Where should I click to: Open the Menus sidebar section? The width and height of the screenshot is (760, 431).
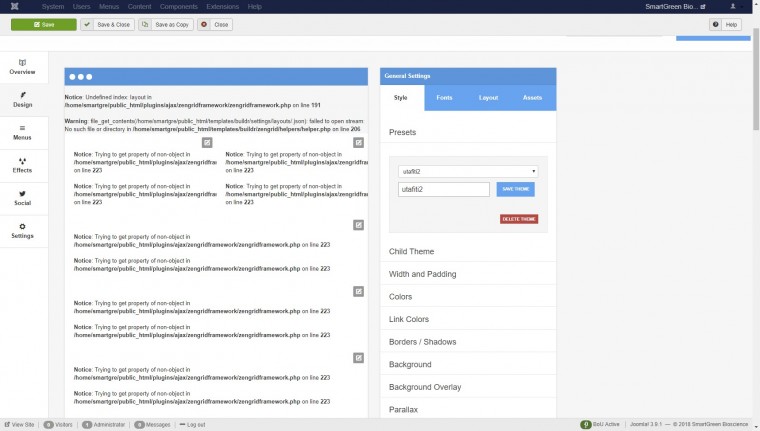(22, 133)
